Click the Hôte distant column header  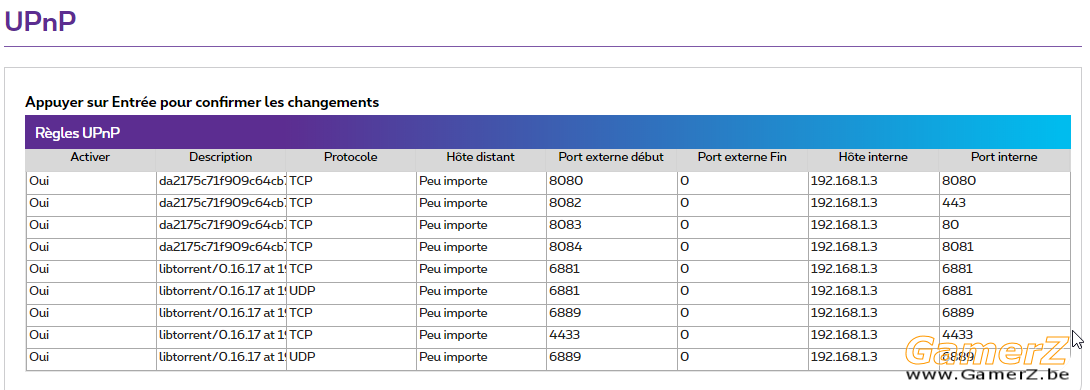click(x=481, y=157)
